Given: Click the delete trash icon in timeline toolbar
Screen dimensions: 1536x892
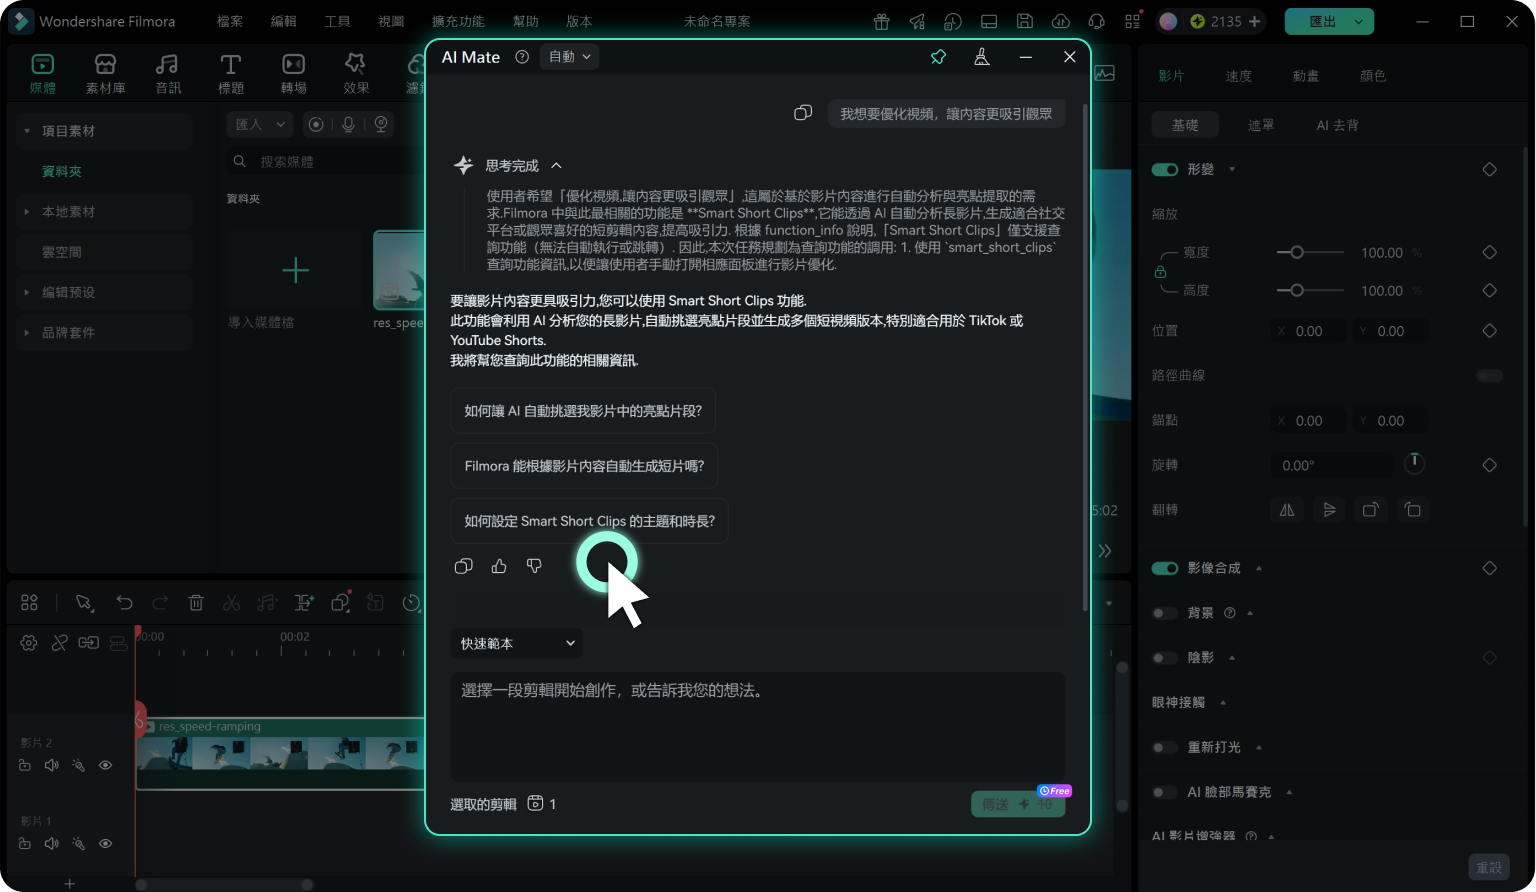Looking at the screenshot, I should click(x=196, y=602).
